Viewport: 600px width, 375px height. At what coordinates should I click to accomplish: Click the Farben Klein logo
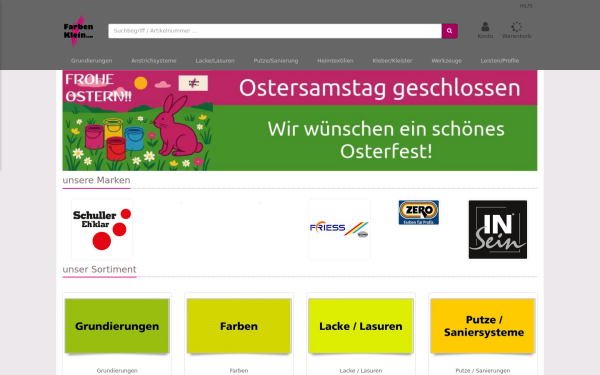[x=78, y=31]
